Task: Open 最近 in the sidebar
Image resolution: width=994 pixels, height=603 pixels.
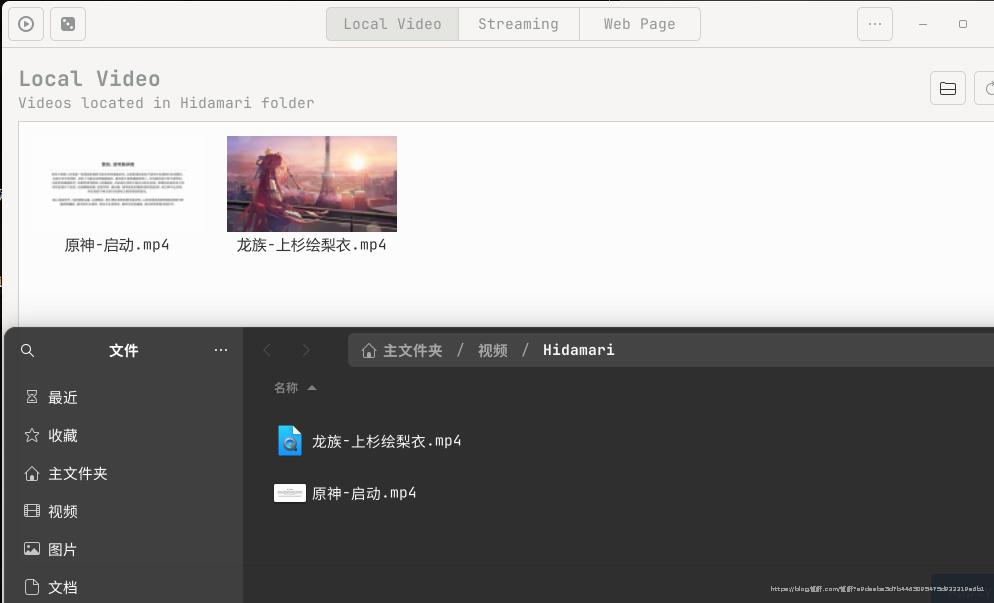Action: (x=62, y=398)
